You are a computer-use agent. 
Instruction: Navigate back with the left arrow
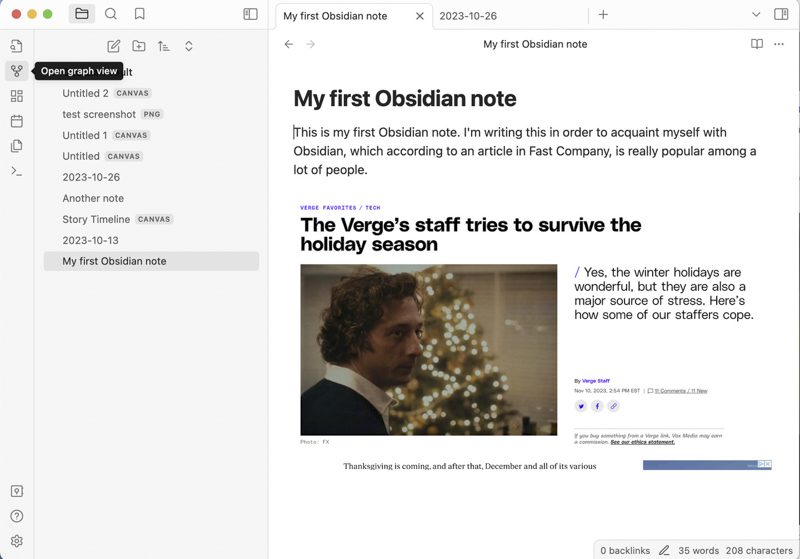289,44
